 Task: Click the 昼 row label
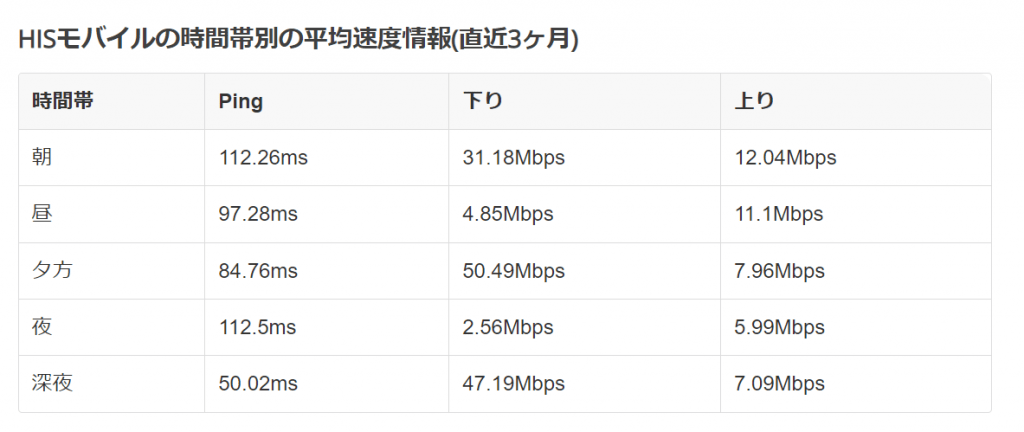[43, 214]
